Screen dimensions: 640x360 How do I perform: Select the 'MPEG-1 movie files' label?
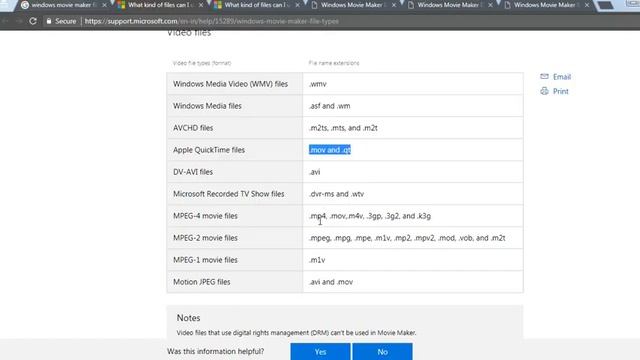tap(205, 260)
